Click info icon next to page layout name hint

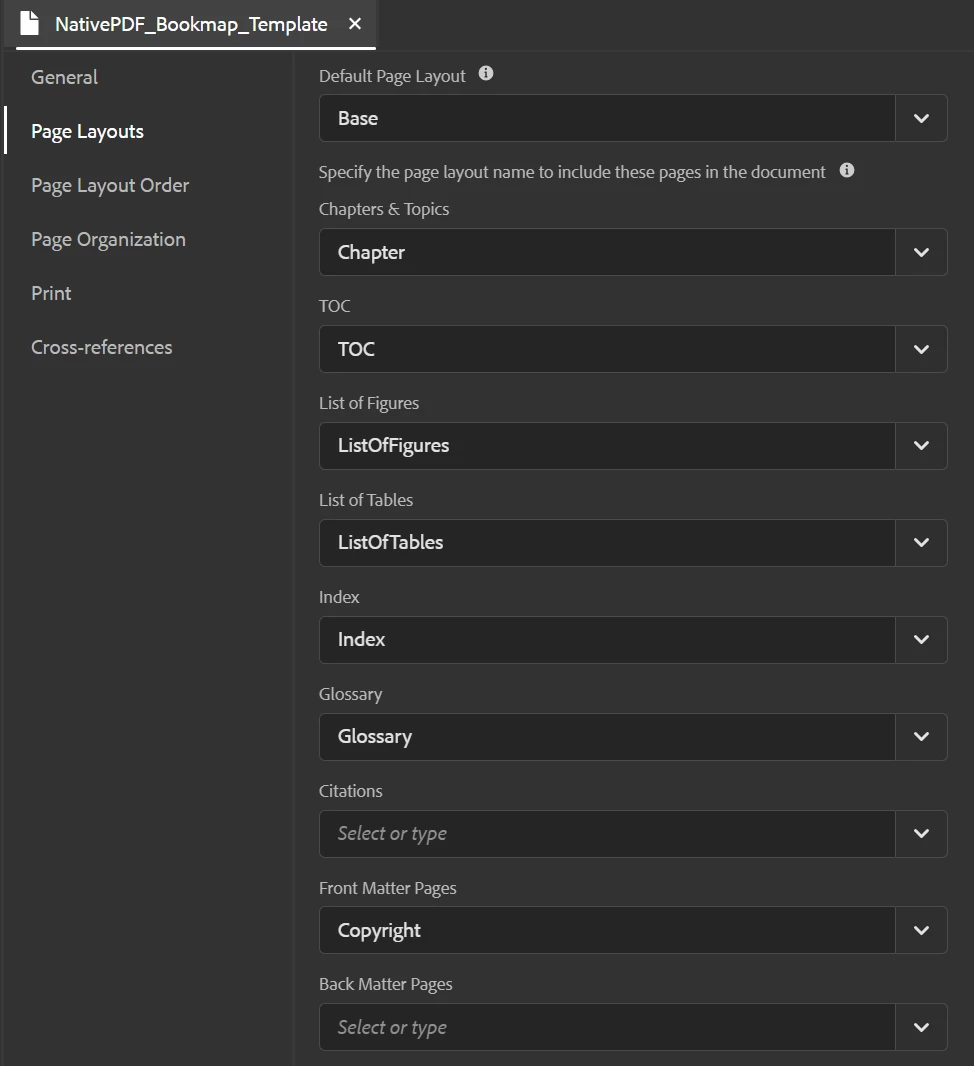847,170
